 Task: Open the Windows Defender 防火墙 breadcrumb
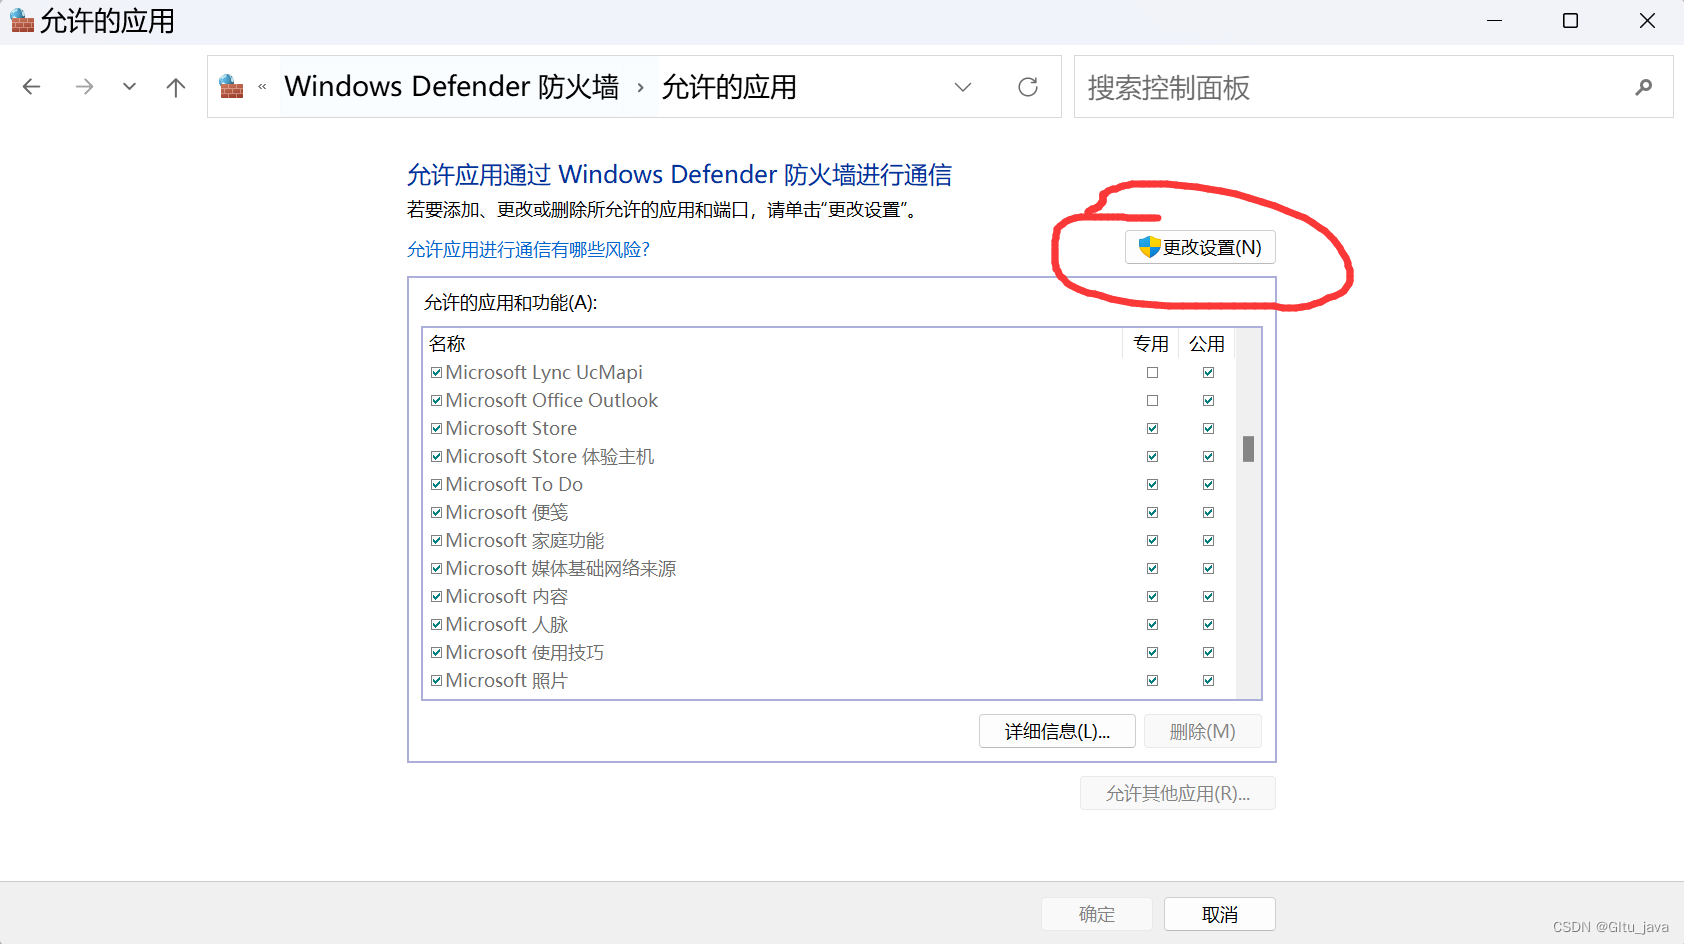[451, 87]
